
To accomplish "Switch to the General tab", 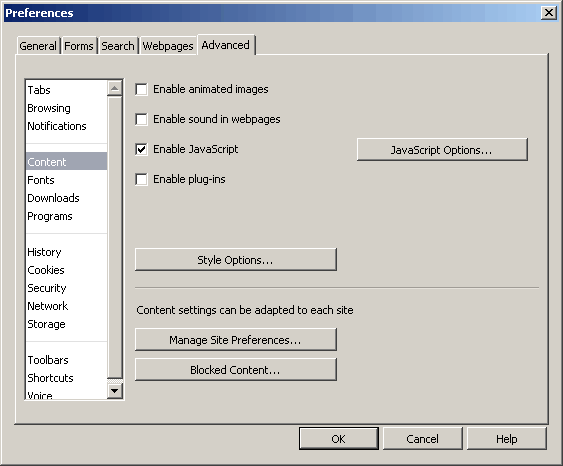I will click(38, 46).
